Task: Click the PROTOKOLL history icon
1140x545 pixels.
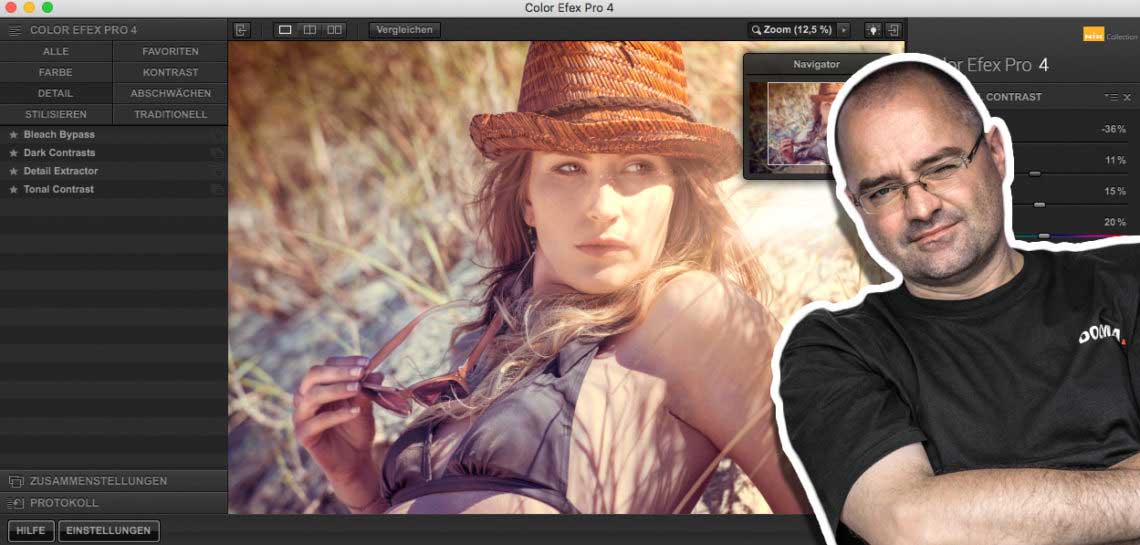Action: [x=15, y=503]
